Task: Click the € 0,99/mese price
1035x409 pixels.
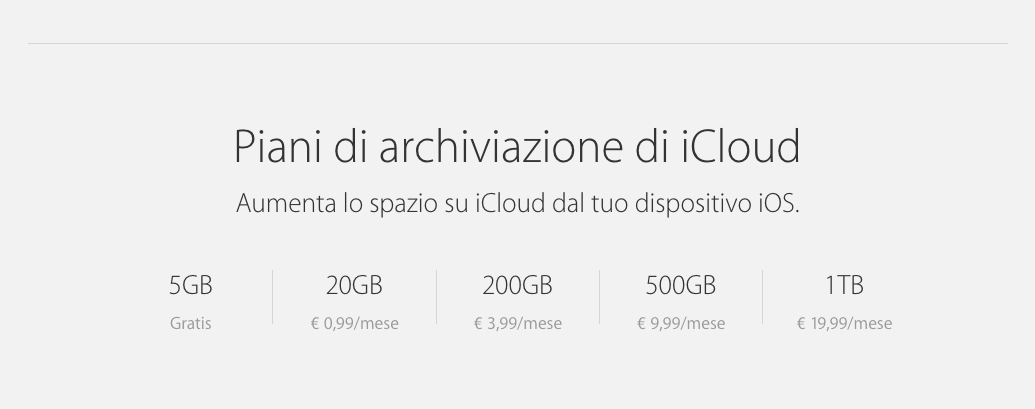Action: tap(354, 324)
